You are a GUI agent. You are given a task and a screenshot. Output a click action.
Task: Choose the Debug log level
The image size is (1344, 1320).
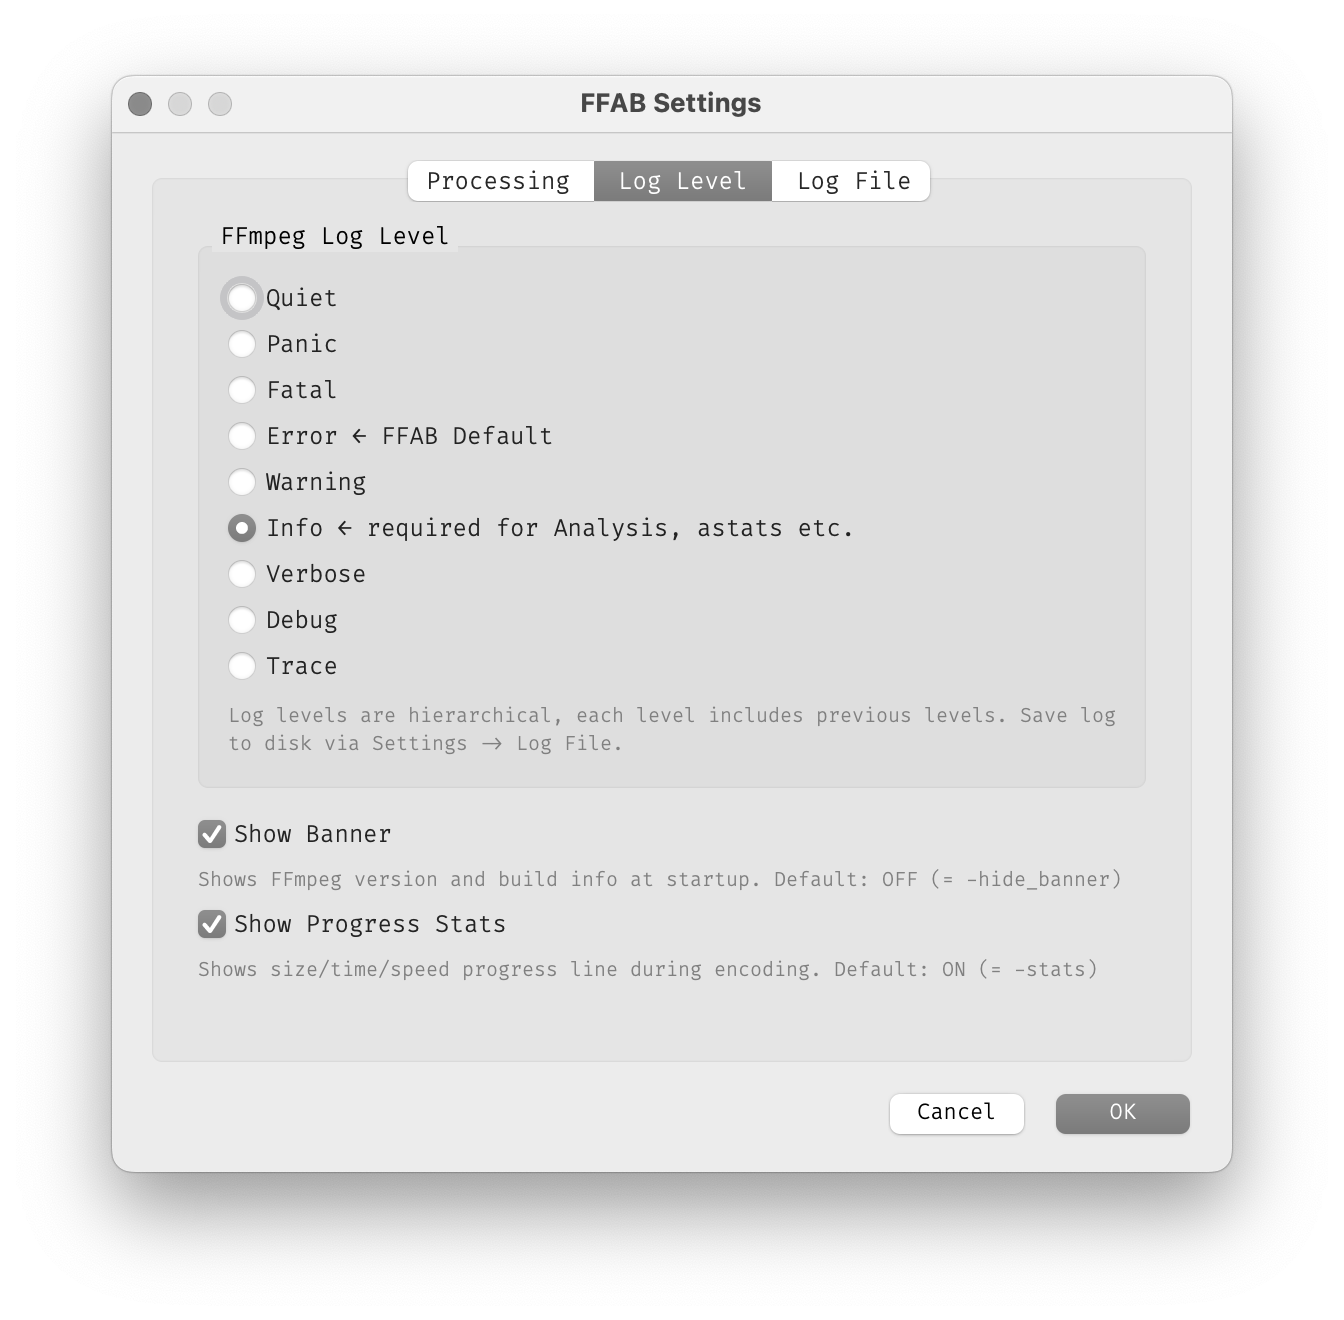pyautogui.click(x=241, y=620)
